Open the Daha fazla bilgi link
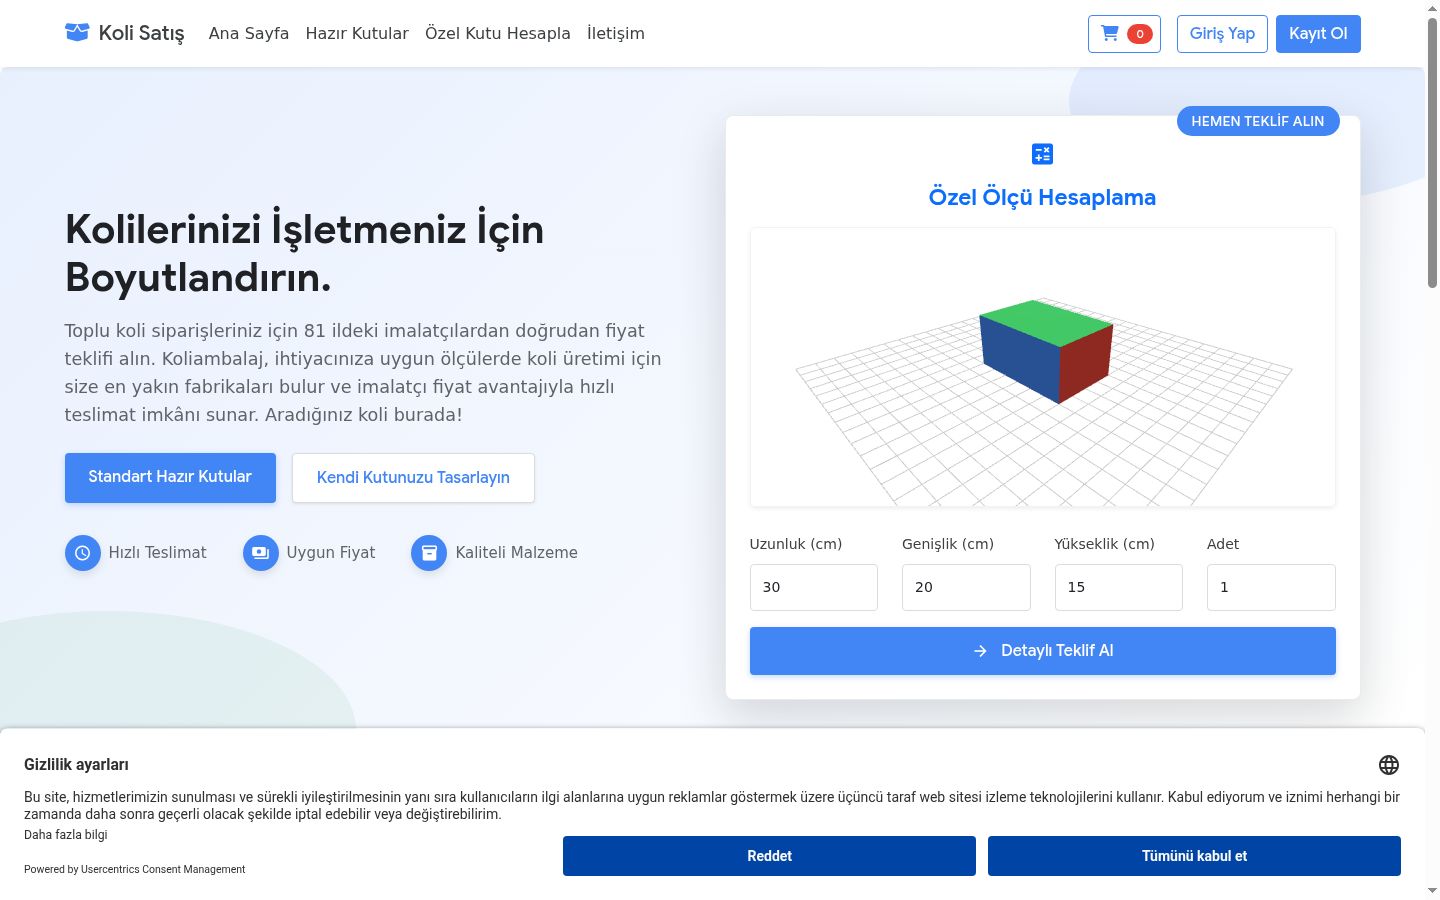Screen dimensions: 1440x900 click(66, 835)
